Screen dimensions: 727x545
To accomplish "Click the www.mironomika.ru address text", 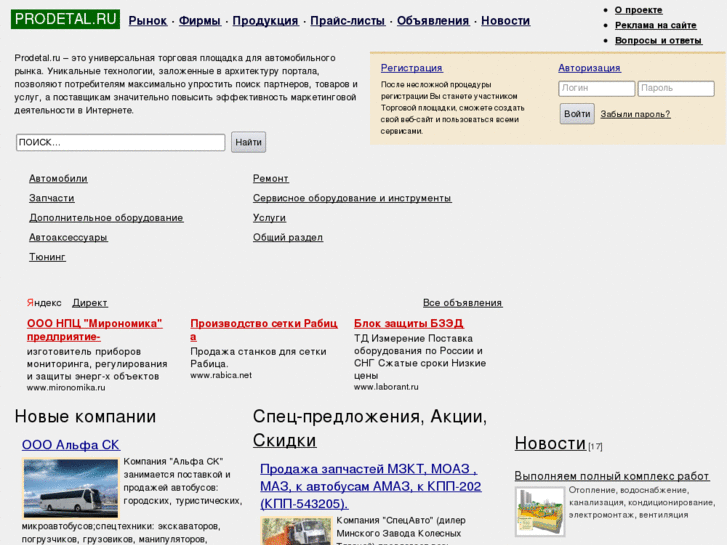I will click(66, 388).
